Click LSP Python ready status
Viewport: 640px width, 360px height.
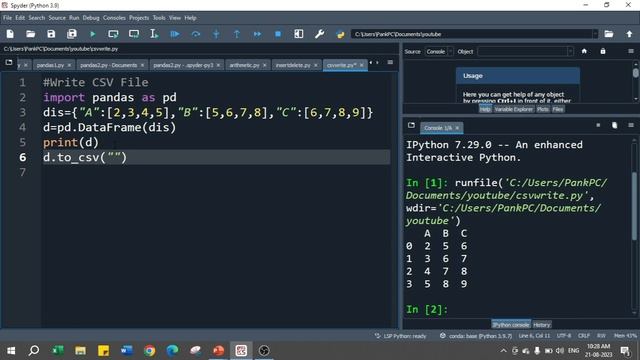click(x=400, y=336)
